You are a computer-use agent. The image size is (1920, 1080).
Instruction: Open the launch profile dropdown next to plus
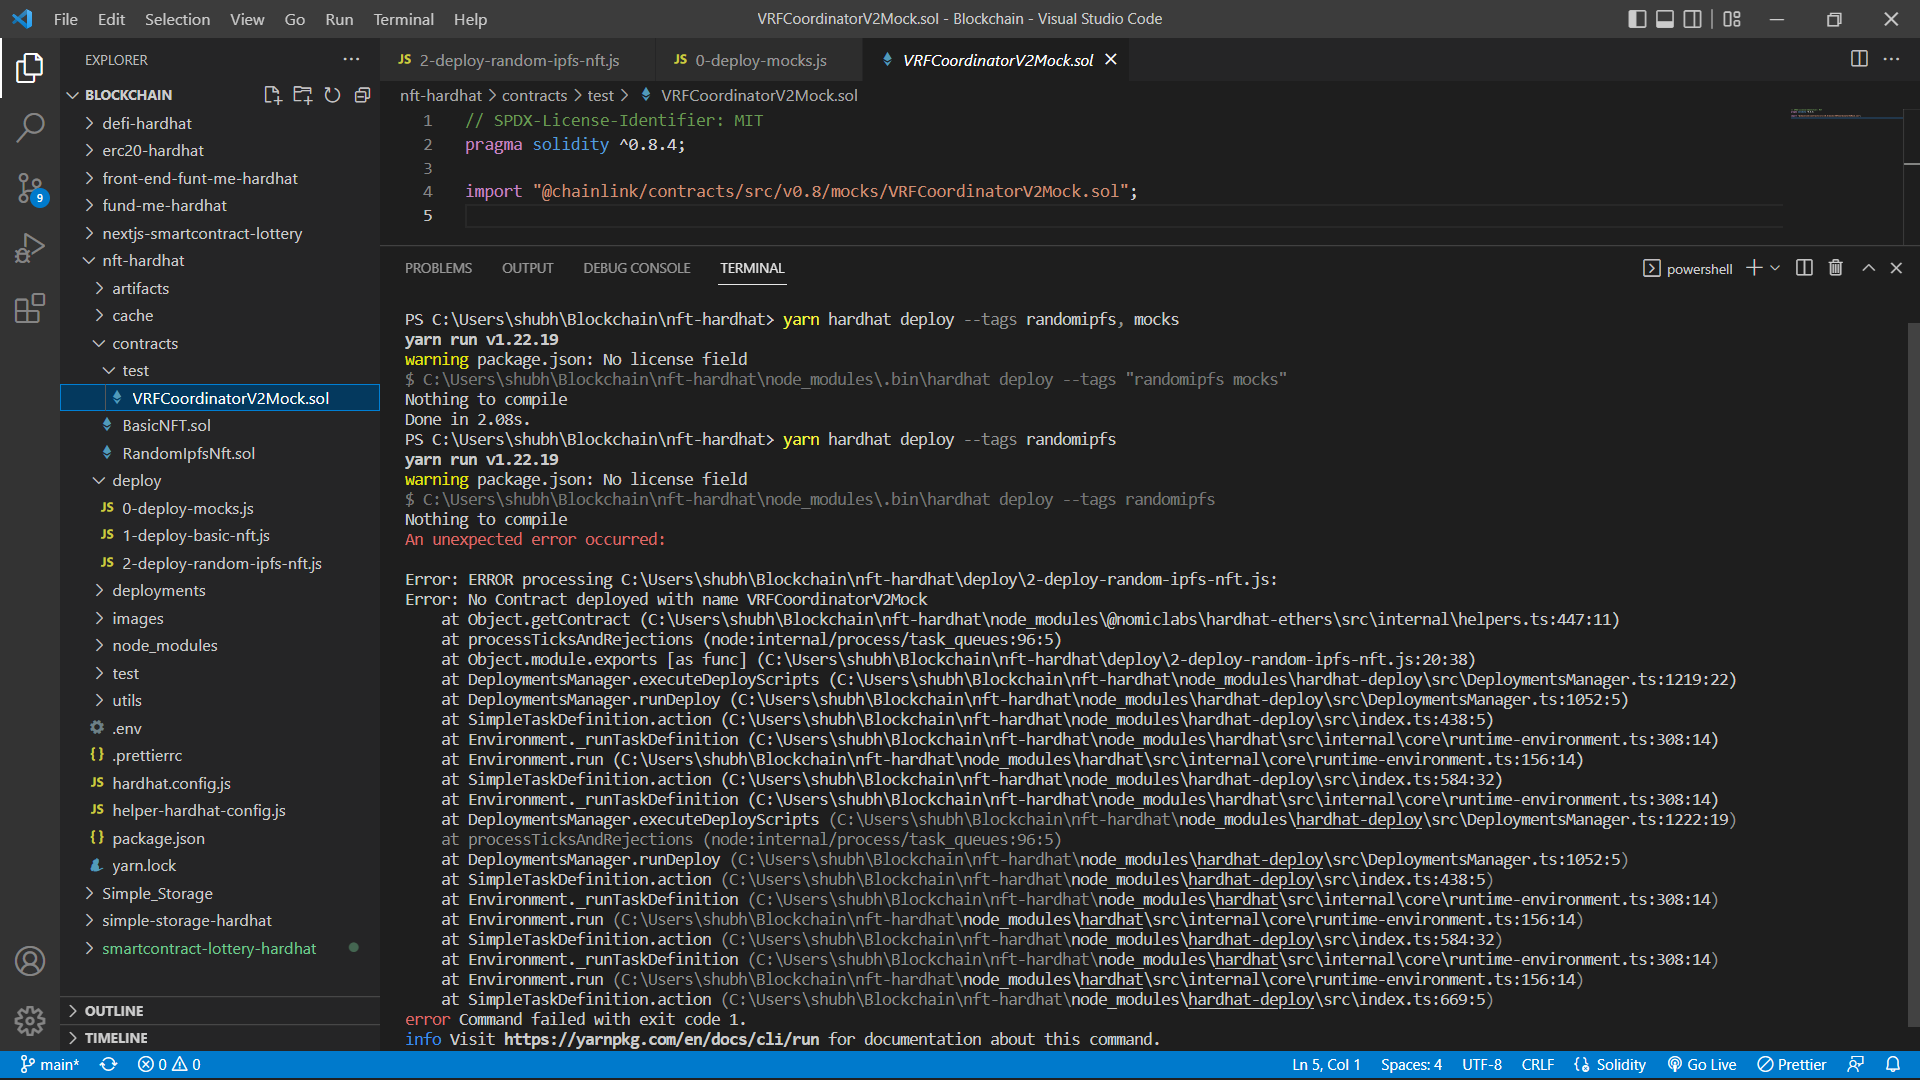pyautogui.click(x=1775, y=268)
